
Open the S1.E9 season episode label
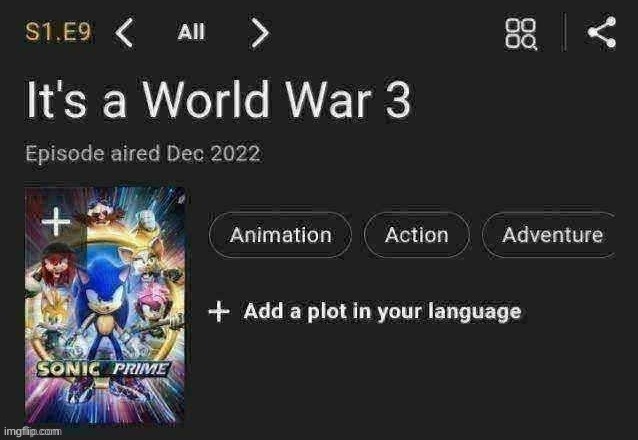[58, 31]
